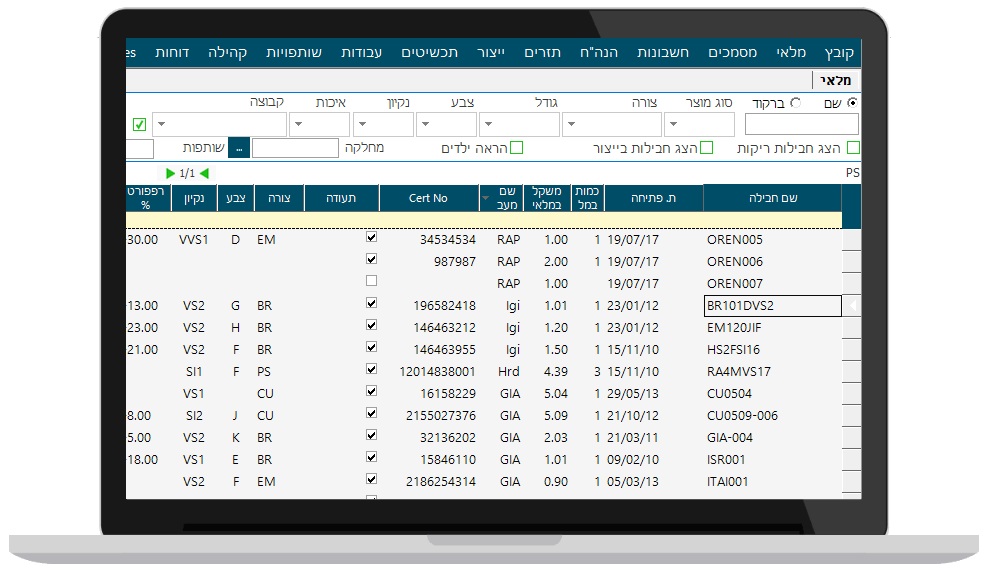Click the מחלקה input field

295,148
